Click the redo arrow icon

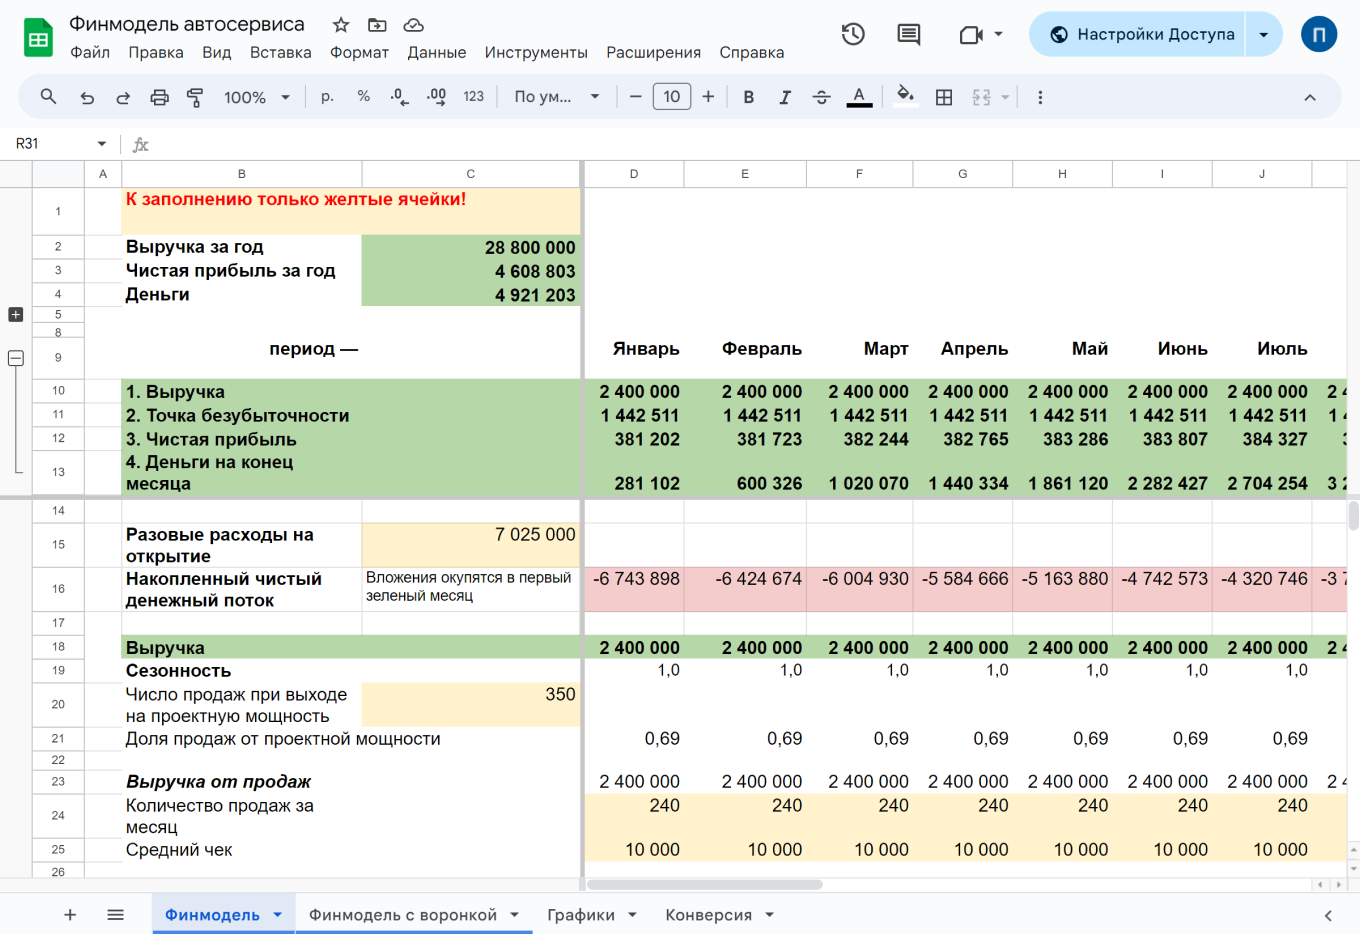tap(123, 97)
